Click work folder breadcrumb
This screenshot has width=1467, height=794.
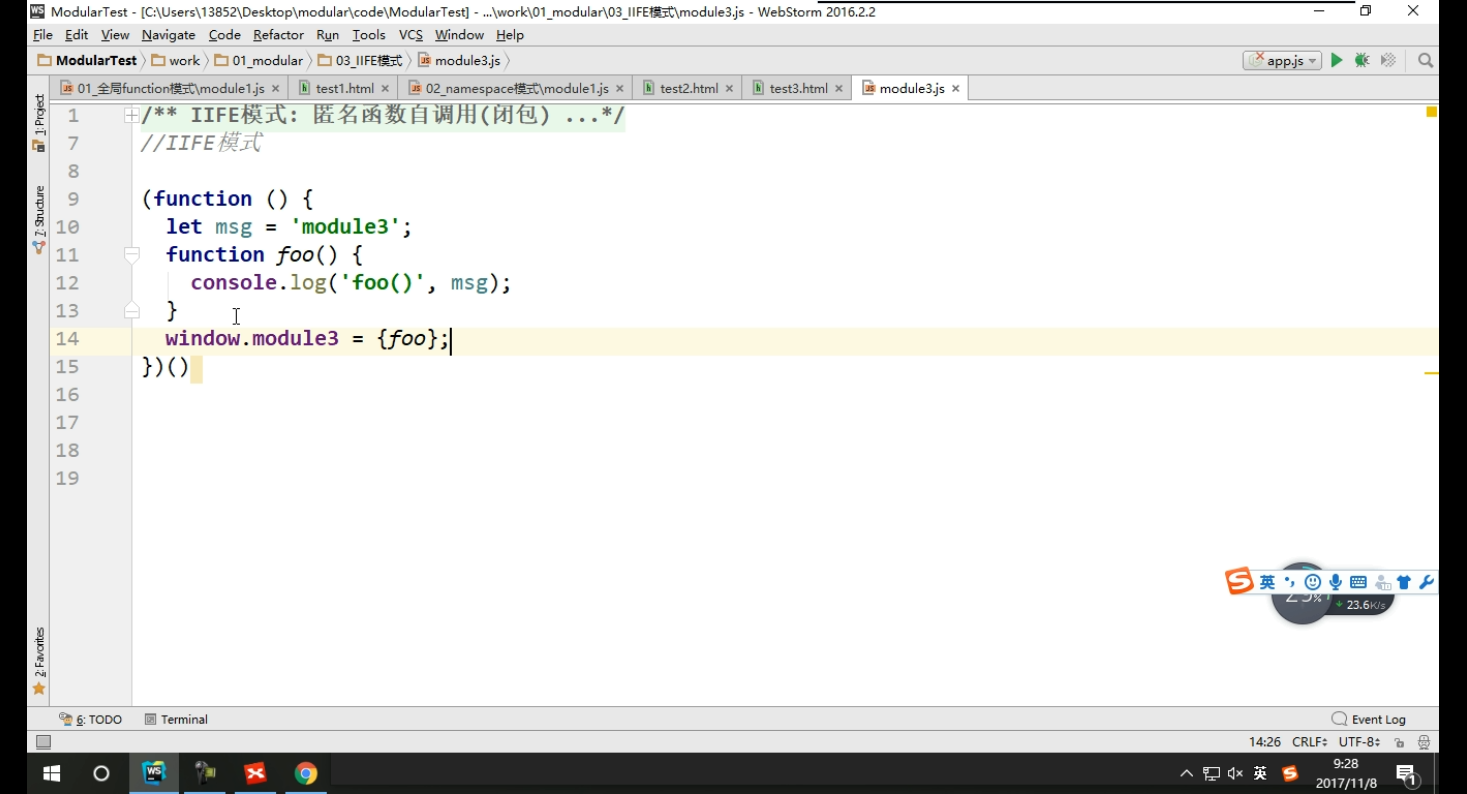tap(176, 61)
